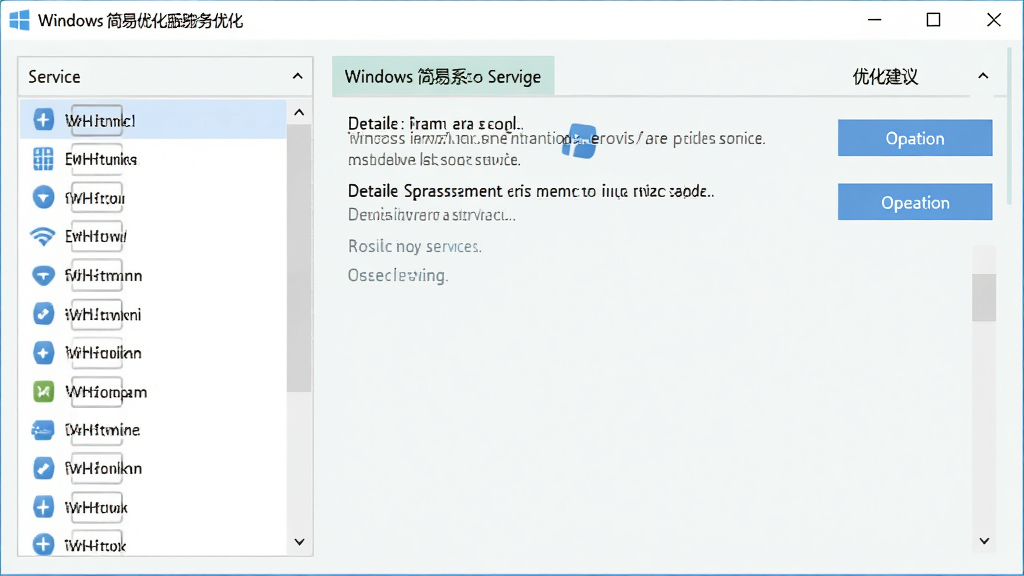
Task: Click the shield icon beside WHtminn
Action: [x=43, y=275]
